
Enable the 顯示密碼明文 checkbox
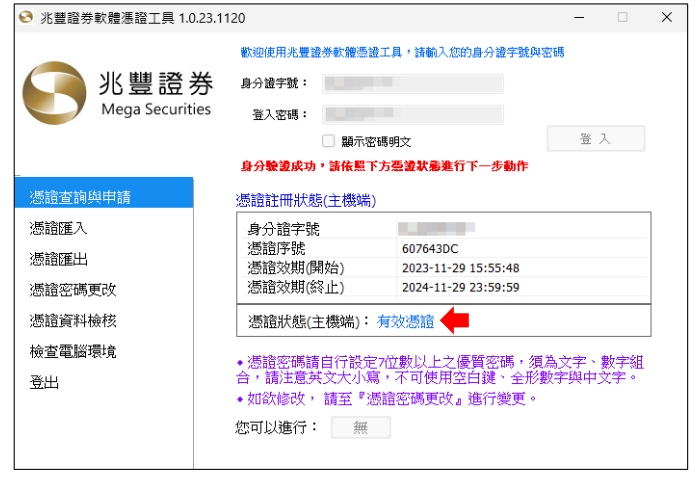tap(328, 141)
